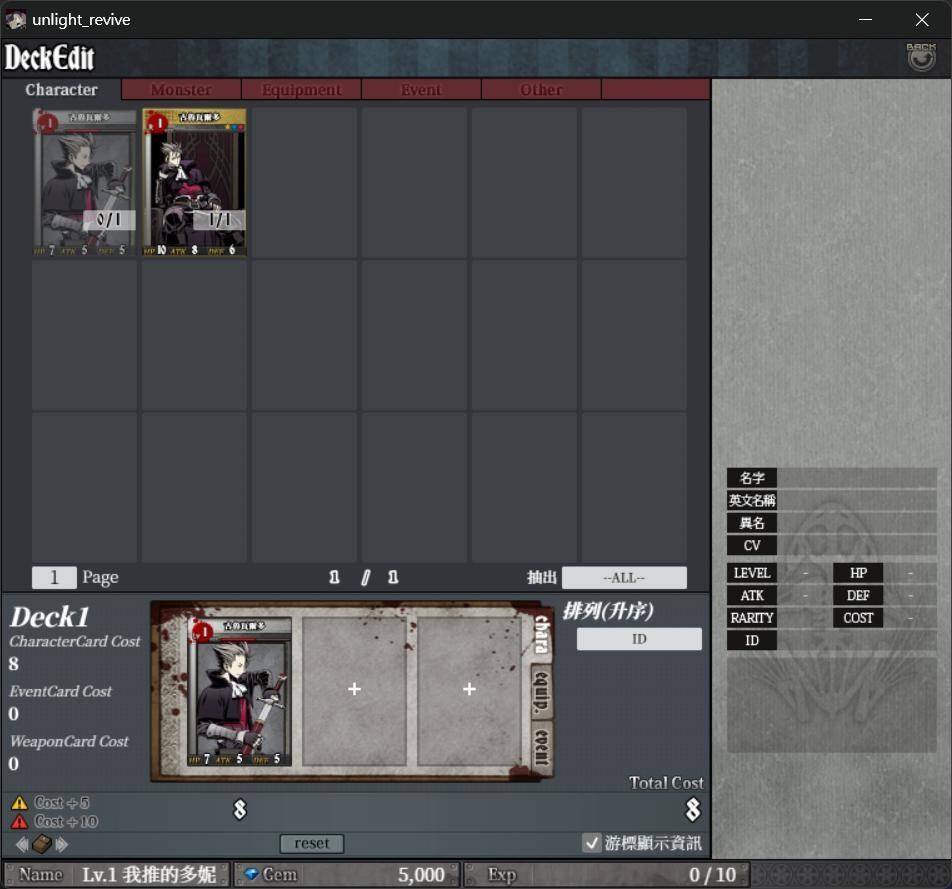Switch to the Equipment tab

(301, 89)
